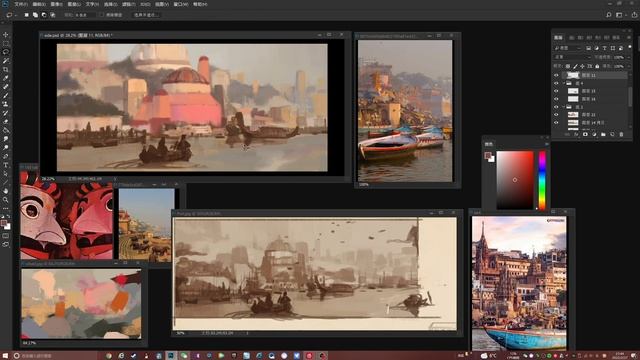The width and height of the screenshot is (640, 360).
Task: Select the Hand tool
Action: click(x=6, y=191)
